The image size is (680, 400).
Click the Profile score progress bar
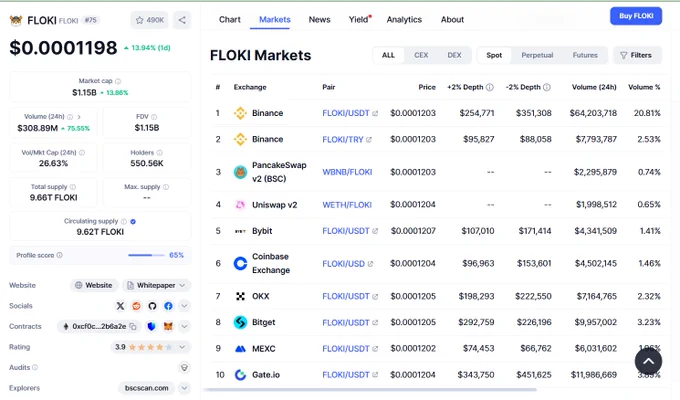click(x=146, y=255)
